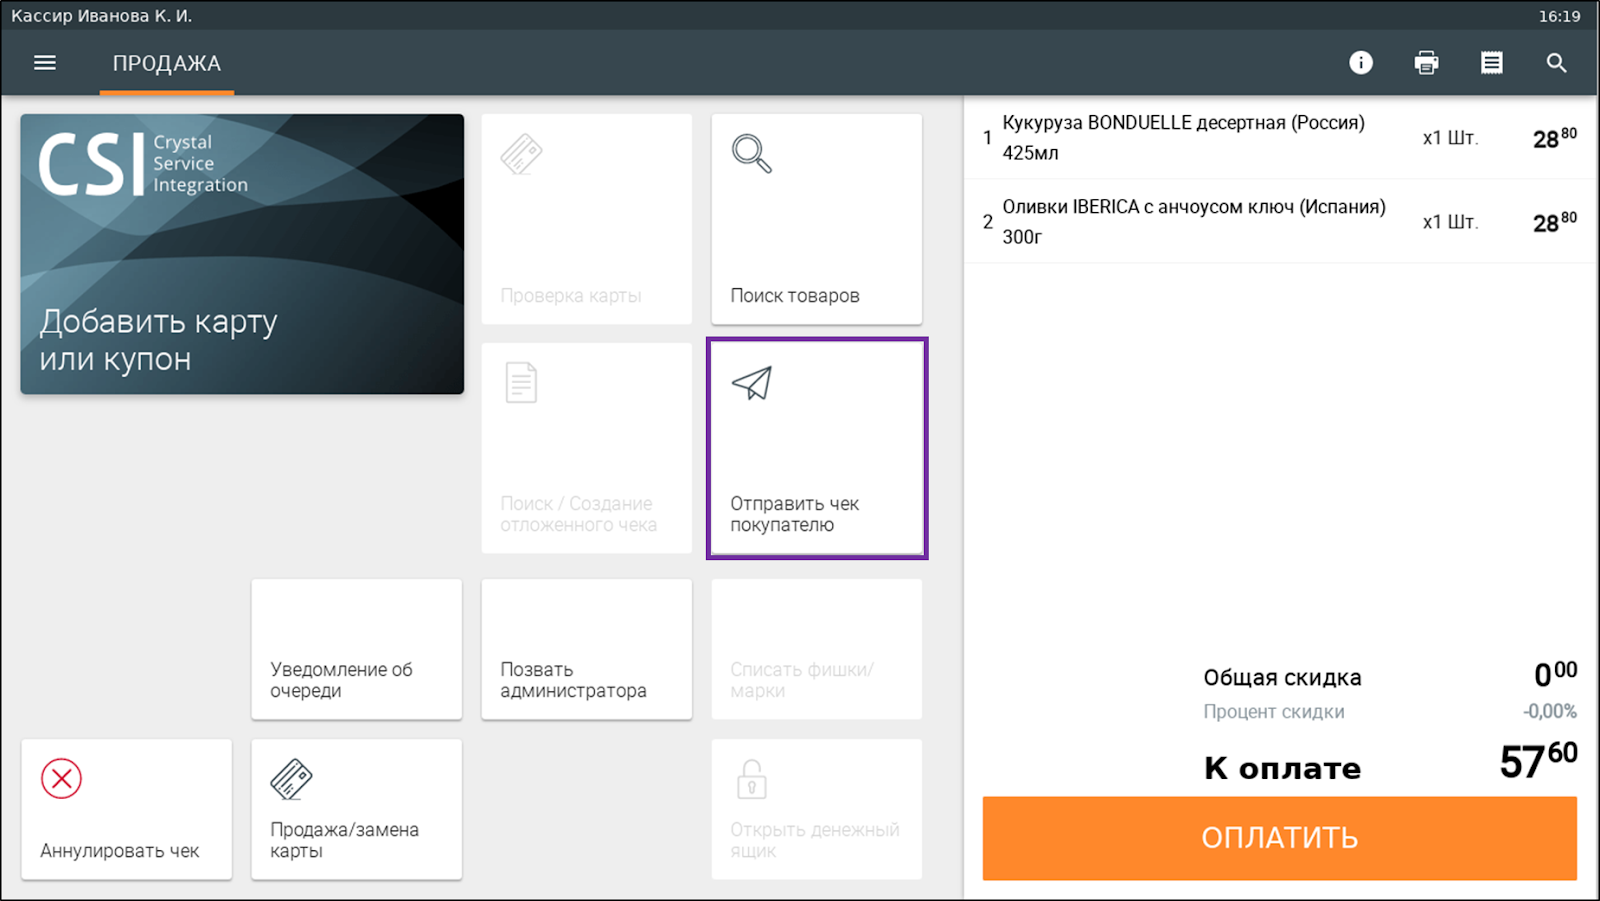Click the 28.80 price of Оливки IBERICA
The image size is (1600, 901).
click(x=1555, y=221)
